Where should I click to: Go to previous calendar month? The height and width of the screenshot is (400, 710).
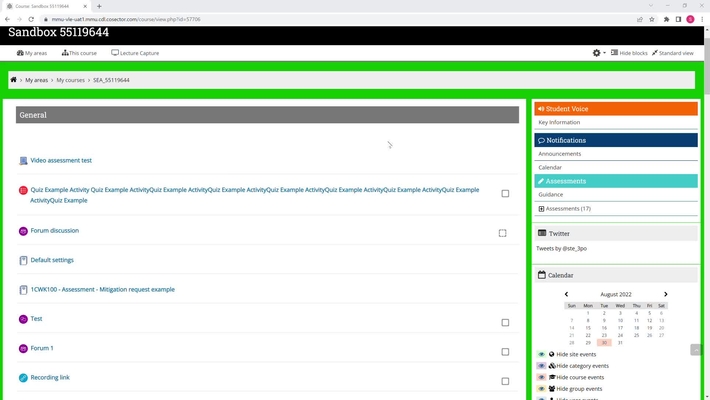pyautogui.click(x=566, y=295)
